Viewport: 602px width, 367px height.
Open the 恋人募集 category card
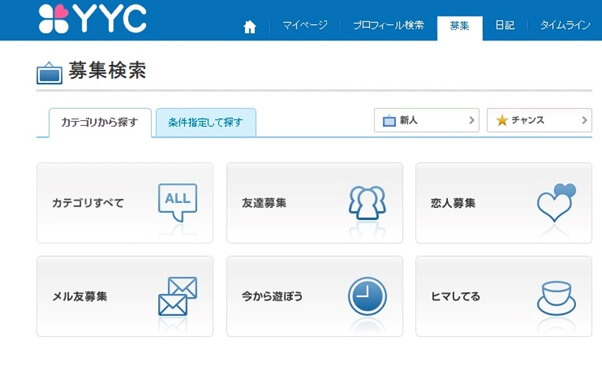(x=503, y=203)
